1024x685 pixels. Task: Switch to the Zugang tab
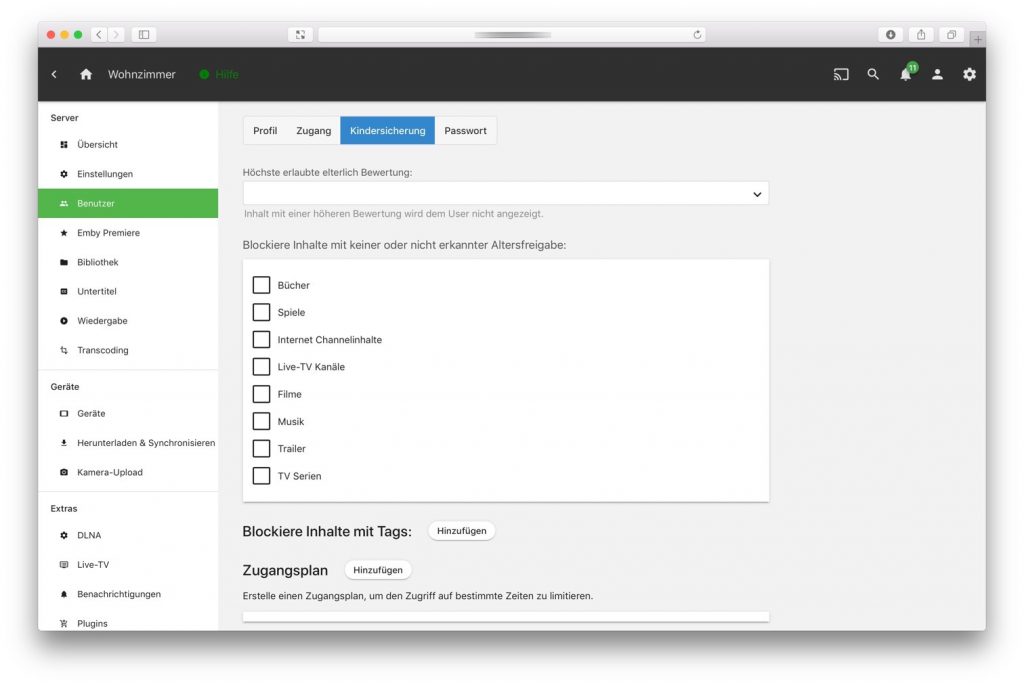[313, 131]
